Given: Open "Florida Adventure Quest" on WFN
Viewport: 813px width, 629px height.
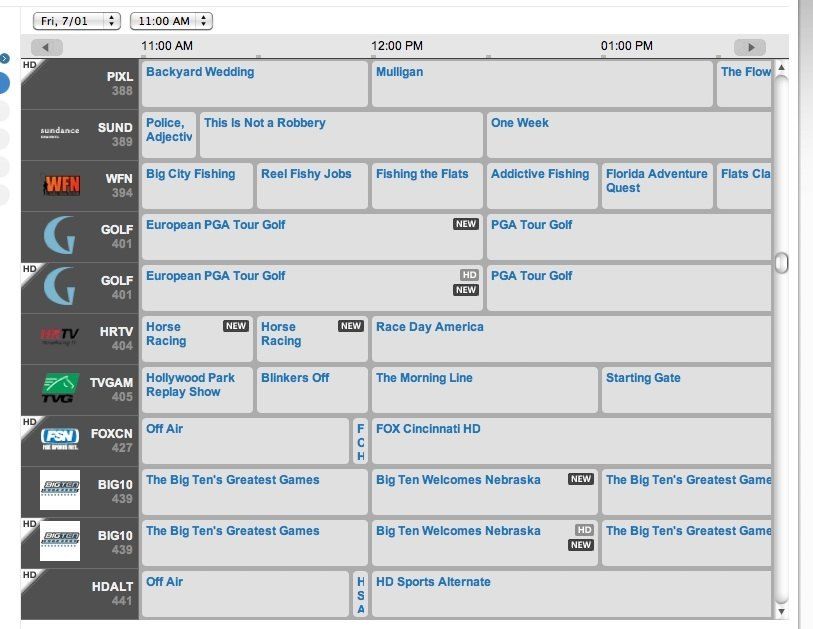Looking at the screenshot, I should (656, 180).
